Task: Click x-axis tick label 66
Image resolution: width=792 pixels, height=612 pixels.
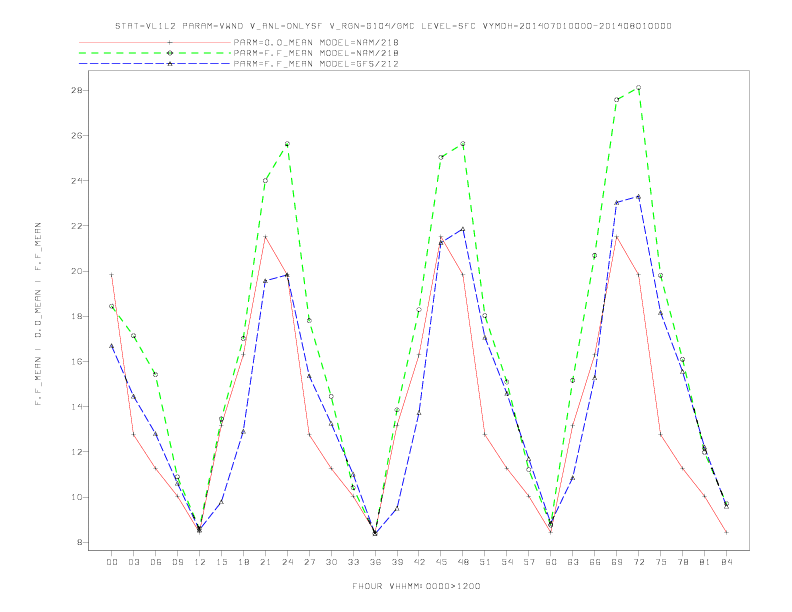Action: (595, 562)
